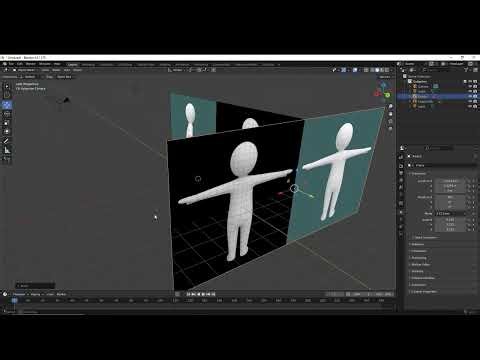This screenshot has height=360, width=480.
Task: Open the File menu
Action: click(11, 64)
